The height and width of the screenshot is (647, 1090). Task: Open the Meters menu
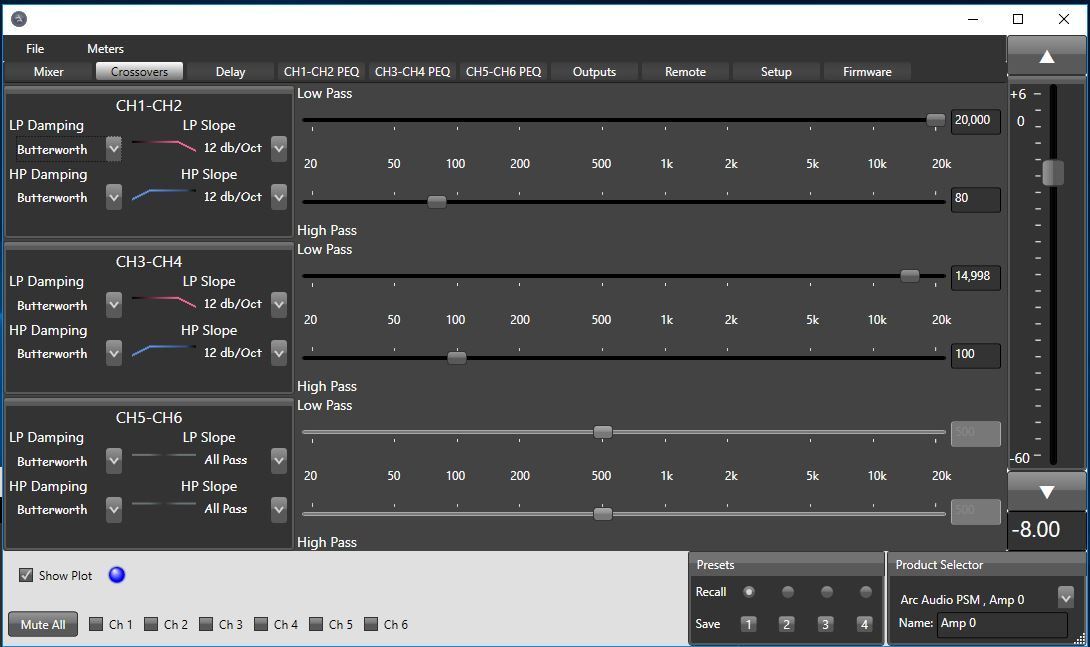click(105, 48)
